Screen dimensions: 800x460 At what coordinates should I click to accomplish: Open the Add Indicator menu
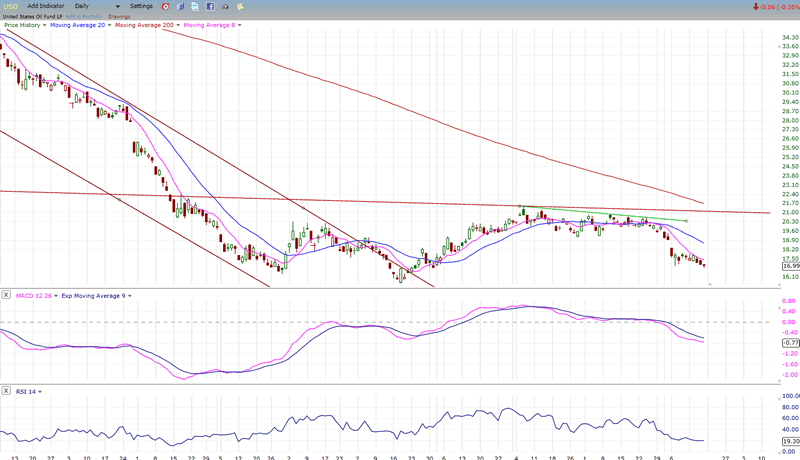pos(45,6)
